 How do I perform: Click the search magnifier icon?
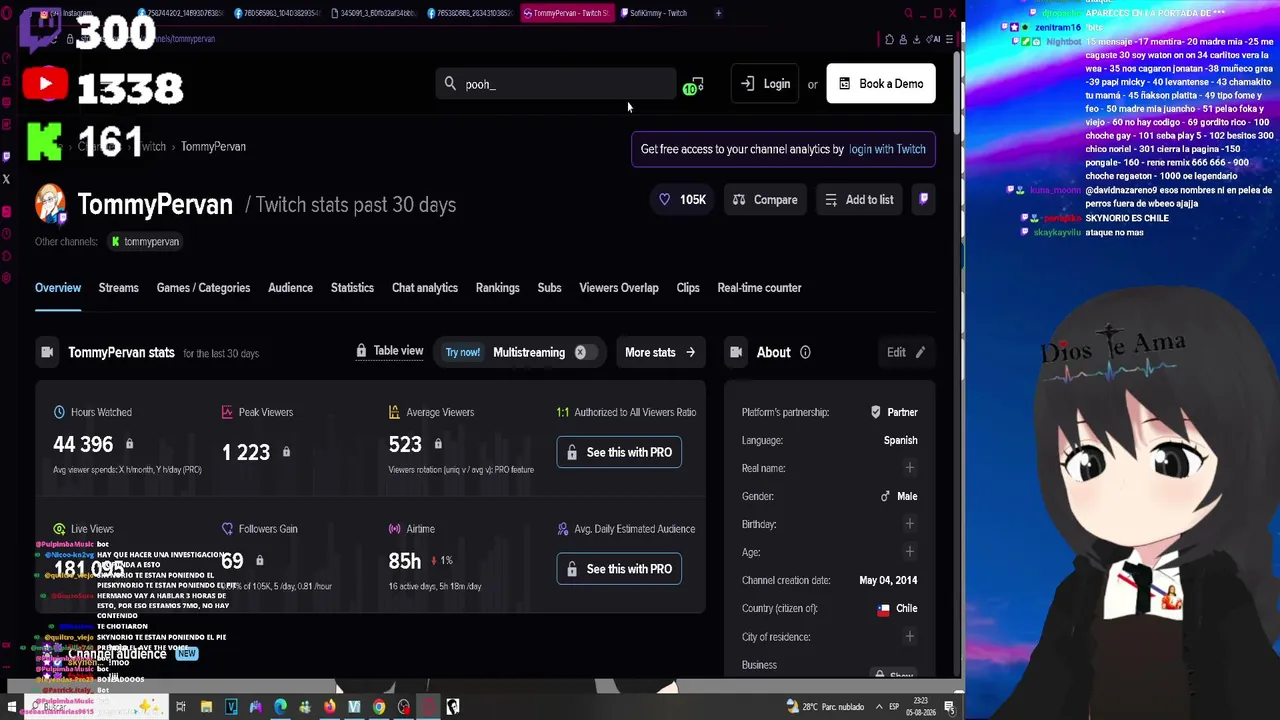pos(450,84)
